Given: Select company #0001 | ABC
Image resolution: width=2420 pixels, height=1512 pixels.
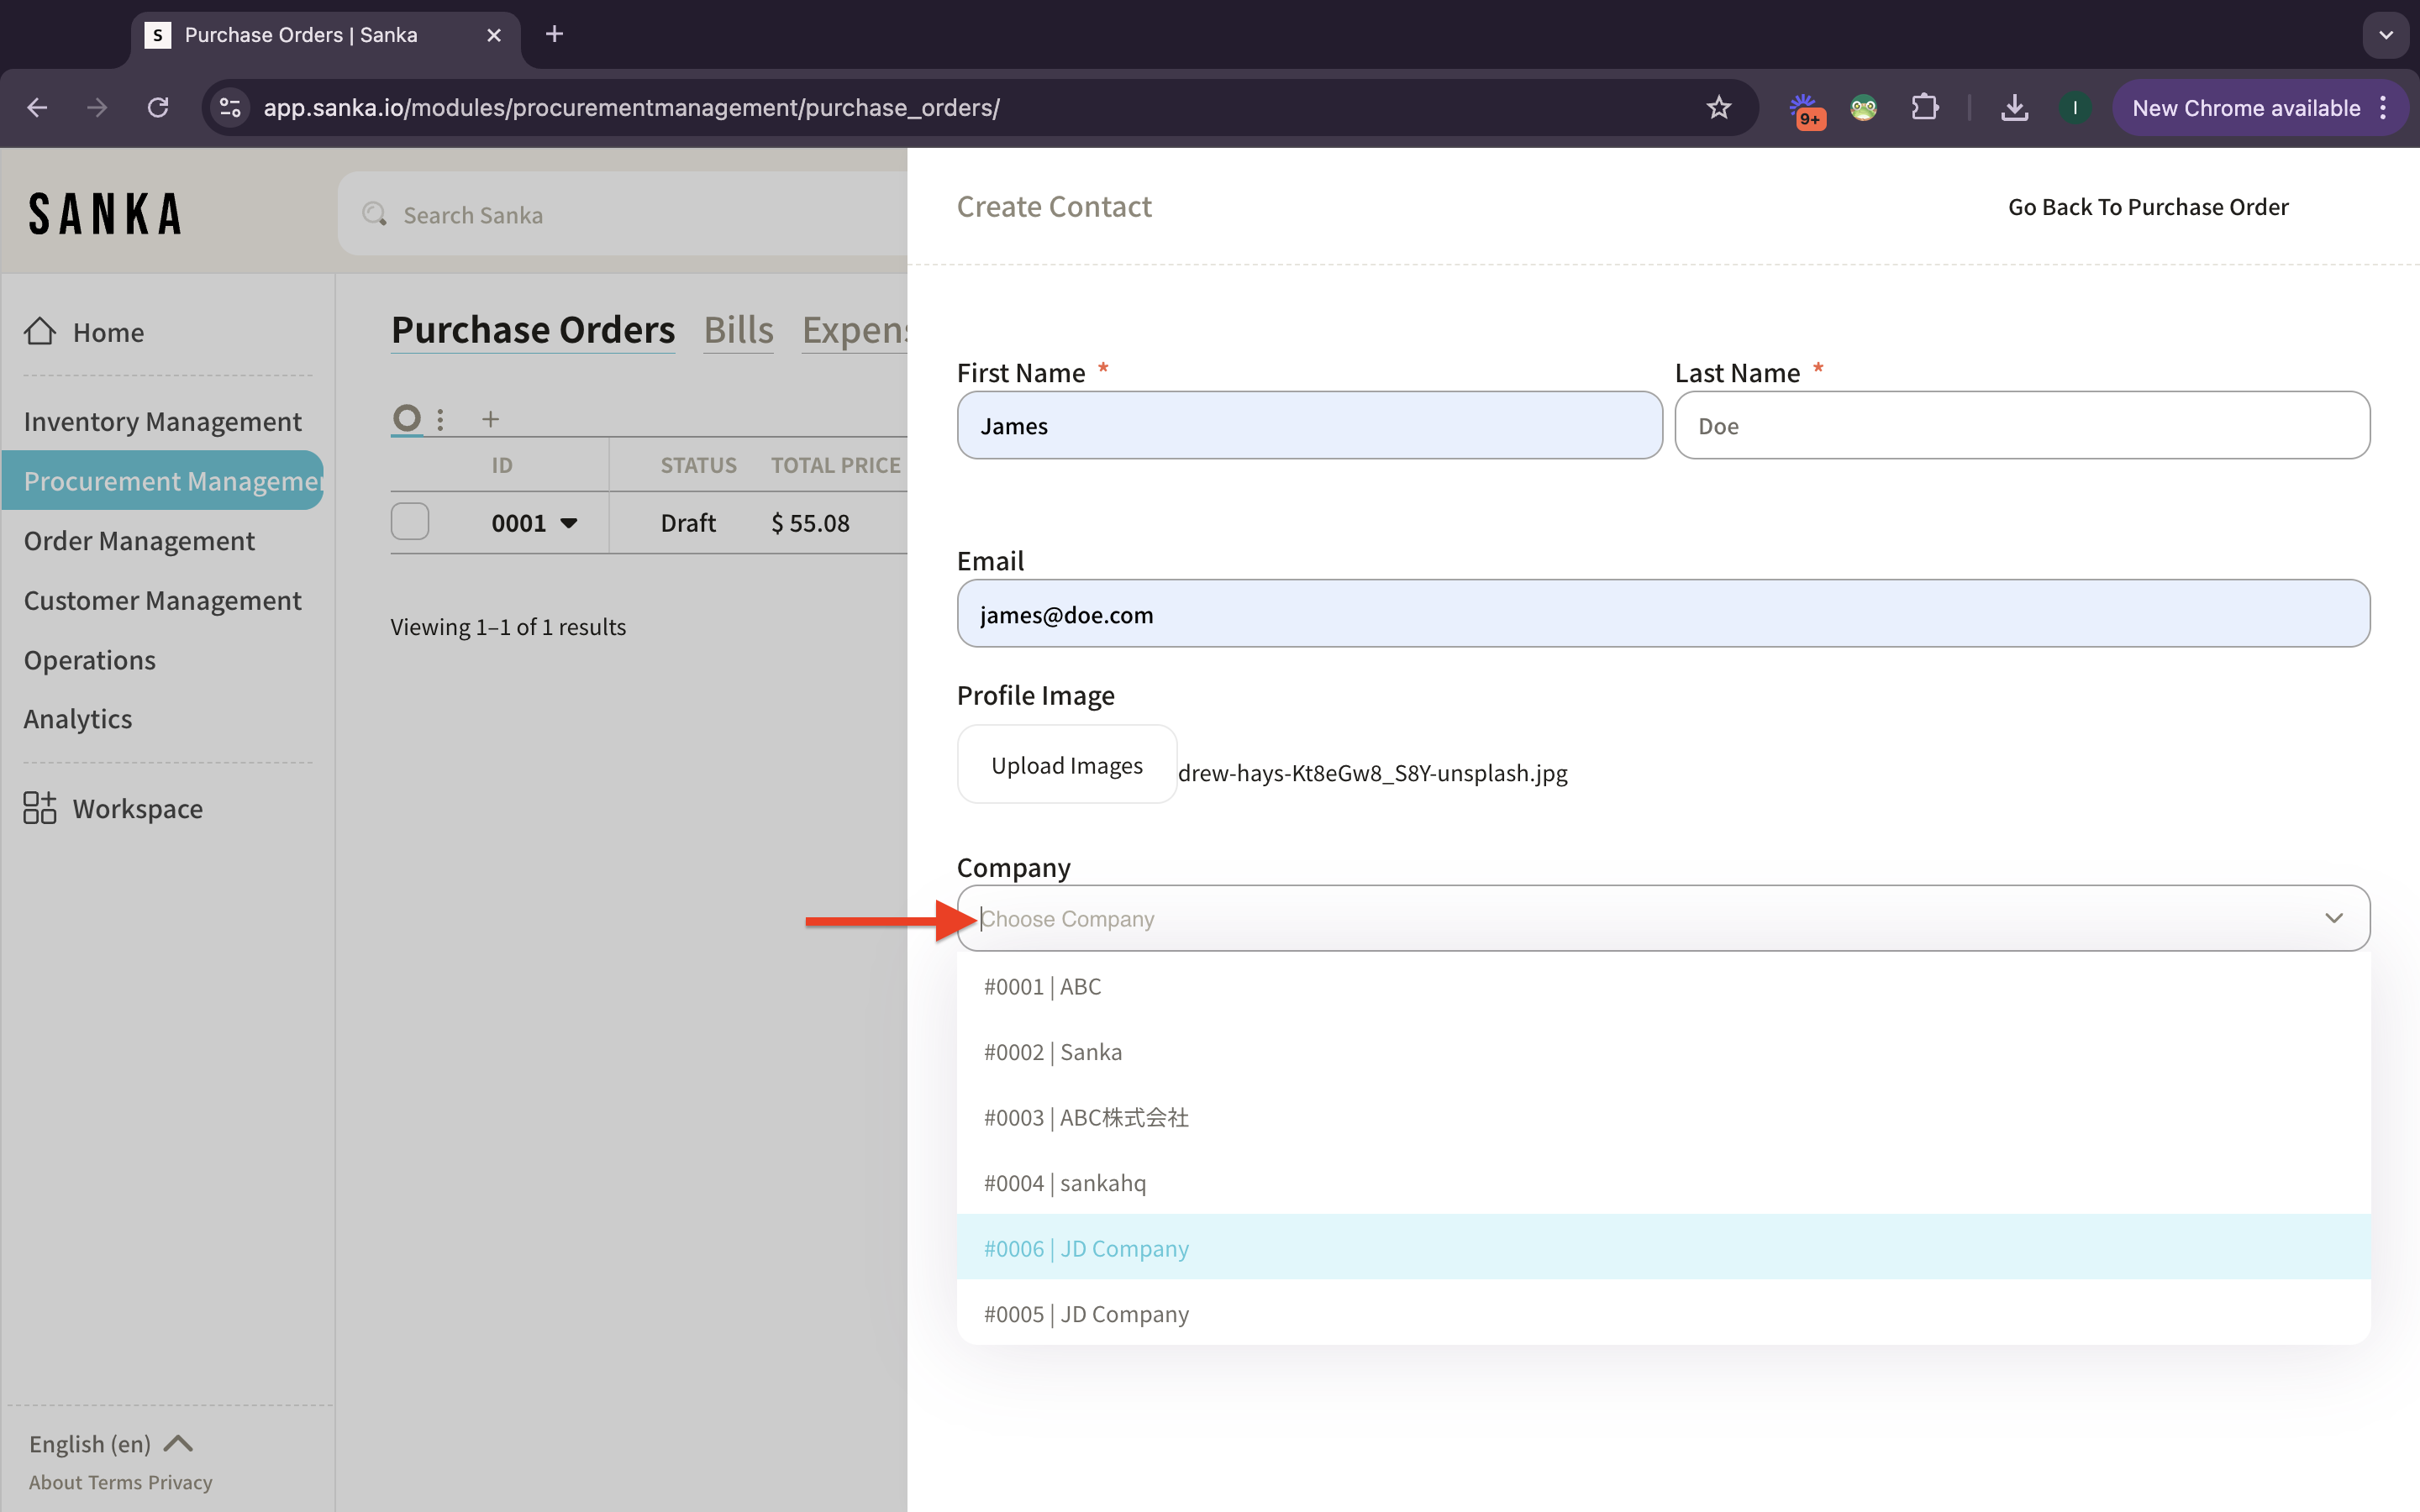Looking at the screenshot, I should click(x=1663, y=986).
